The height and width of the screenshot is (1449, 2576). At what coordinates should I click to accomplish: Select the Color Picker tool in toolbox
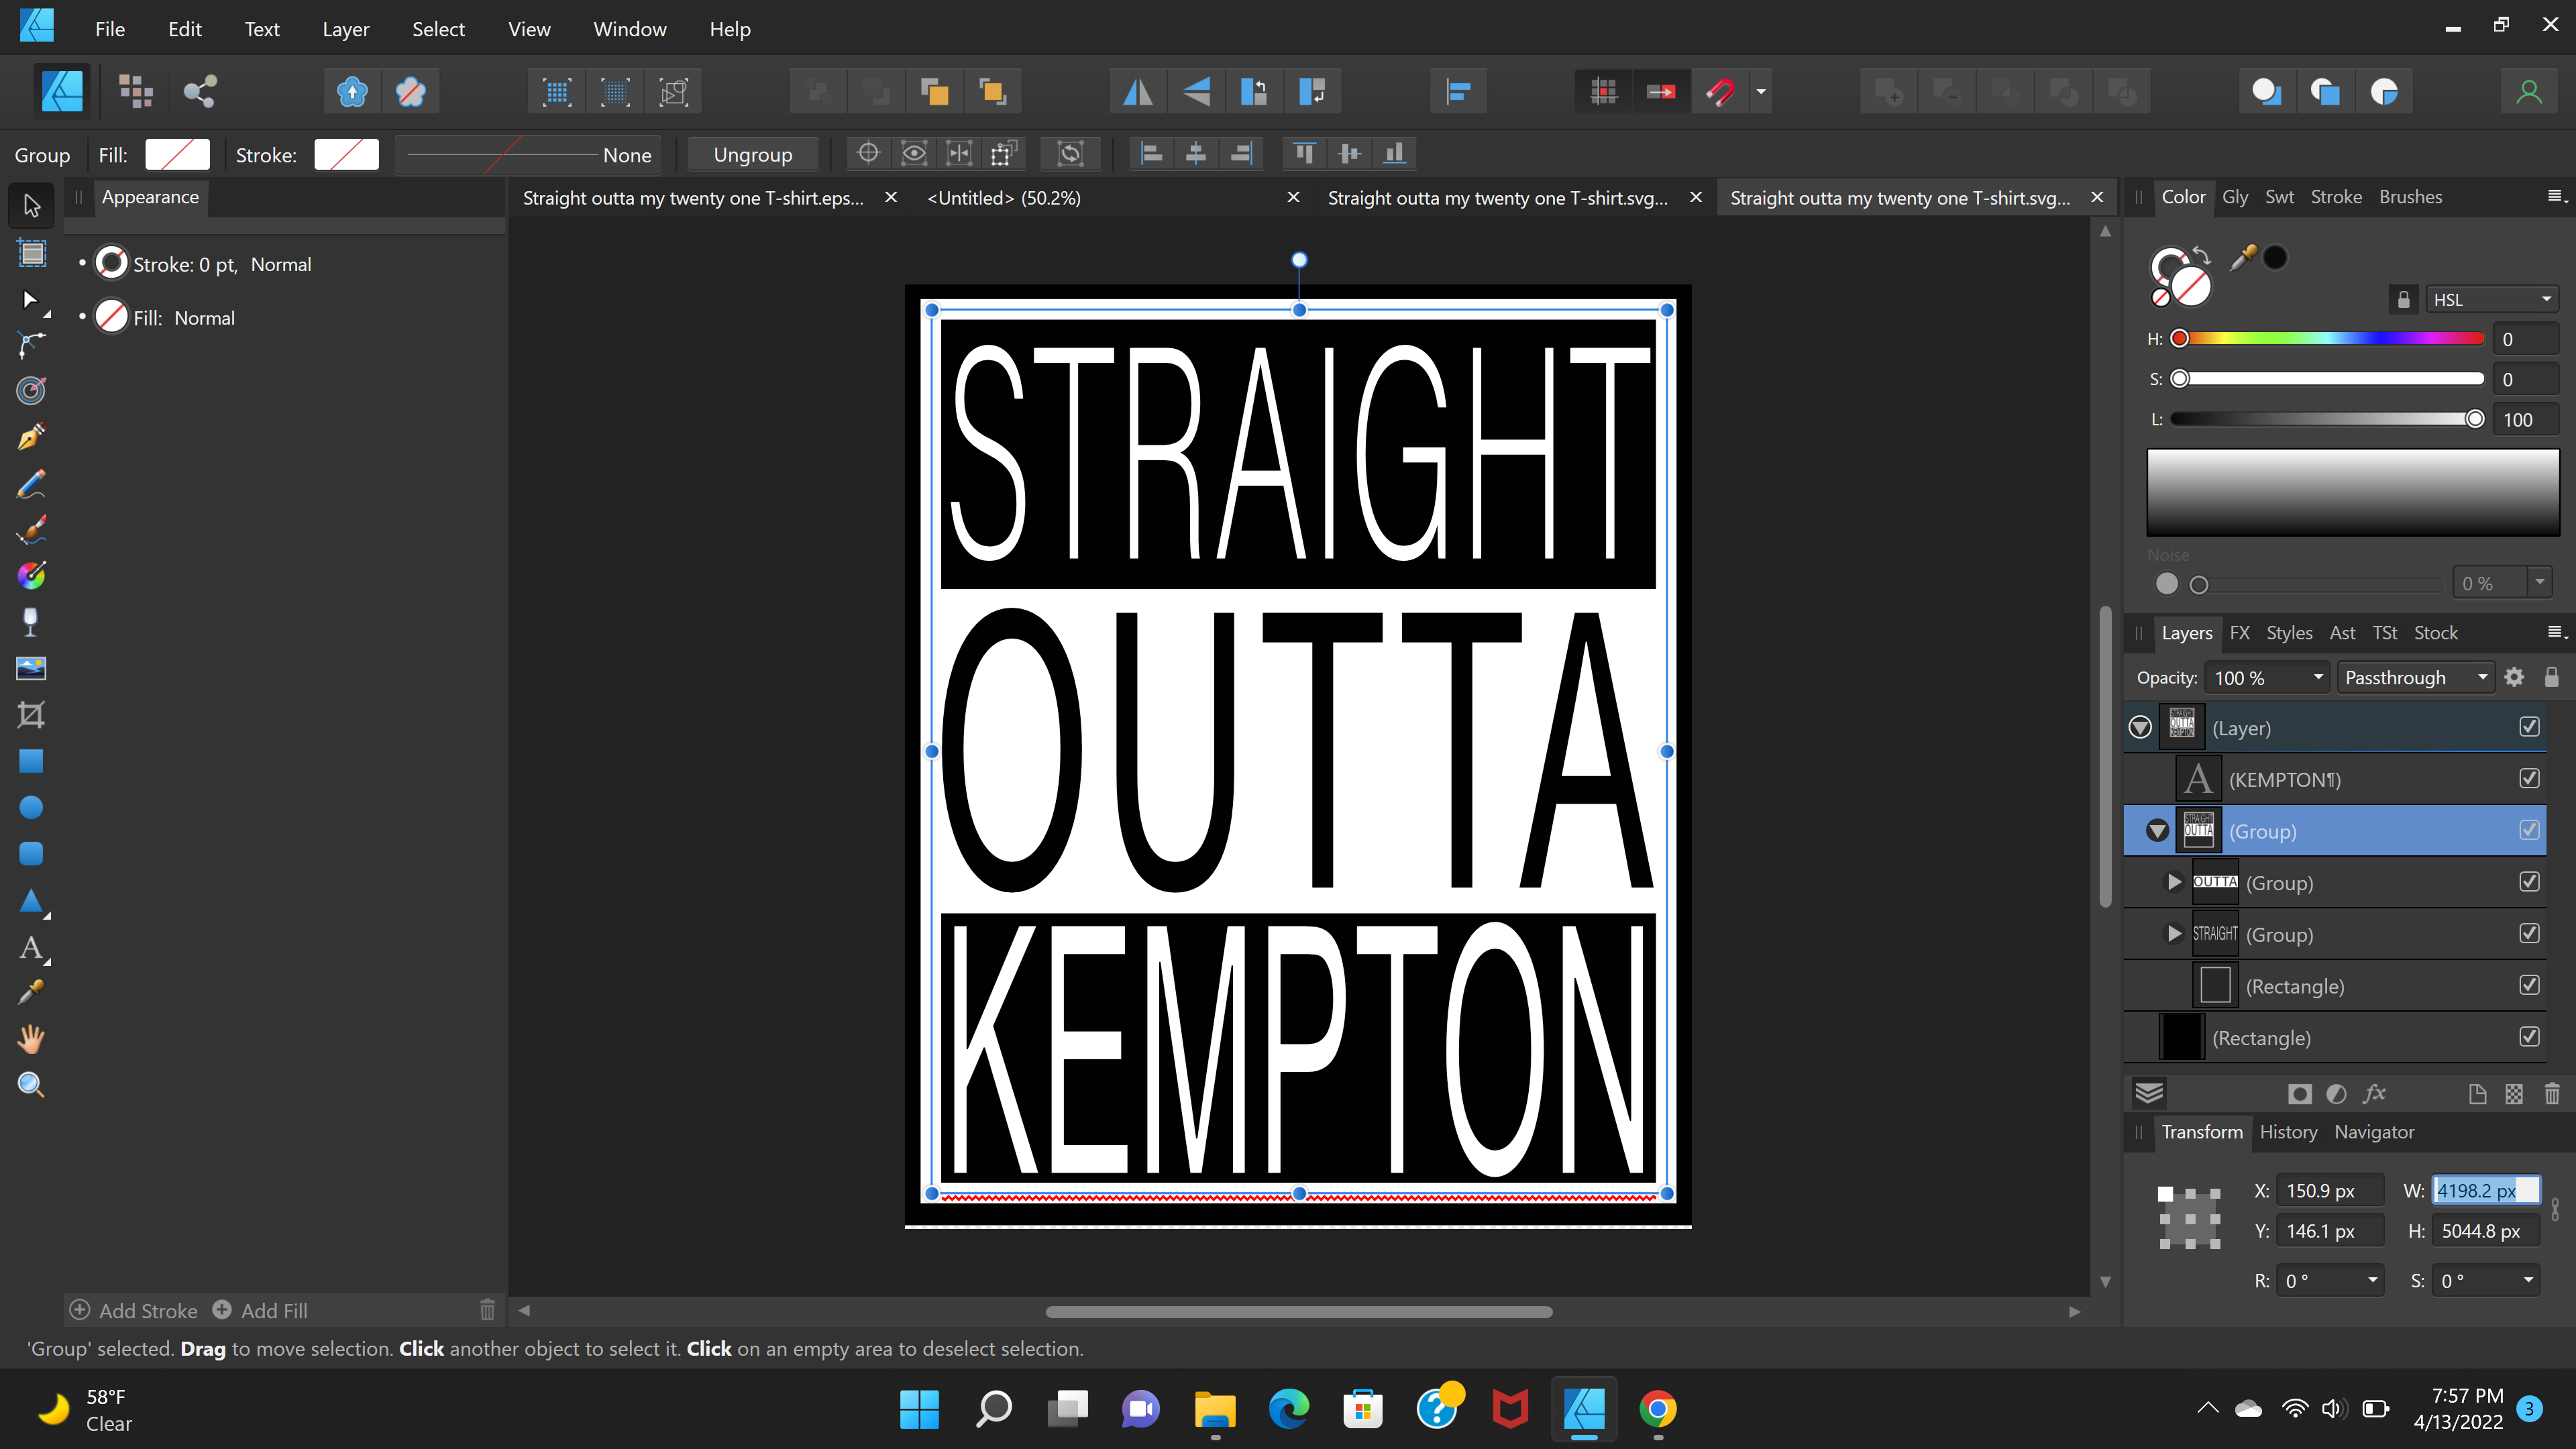[x=31, y=992]
